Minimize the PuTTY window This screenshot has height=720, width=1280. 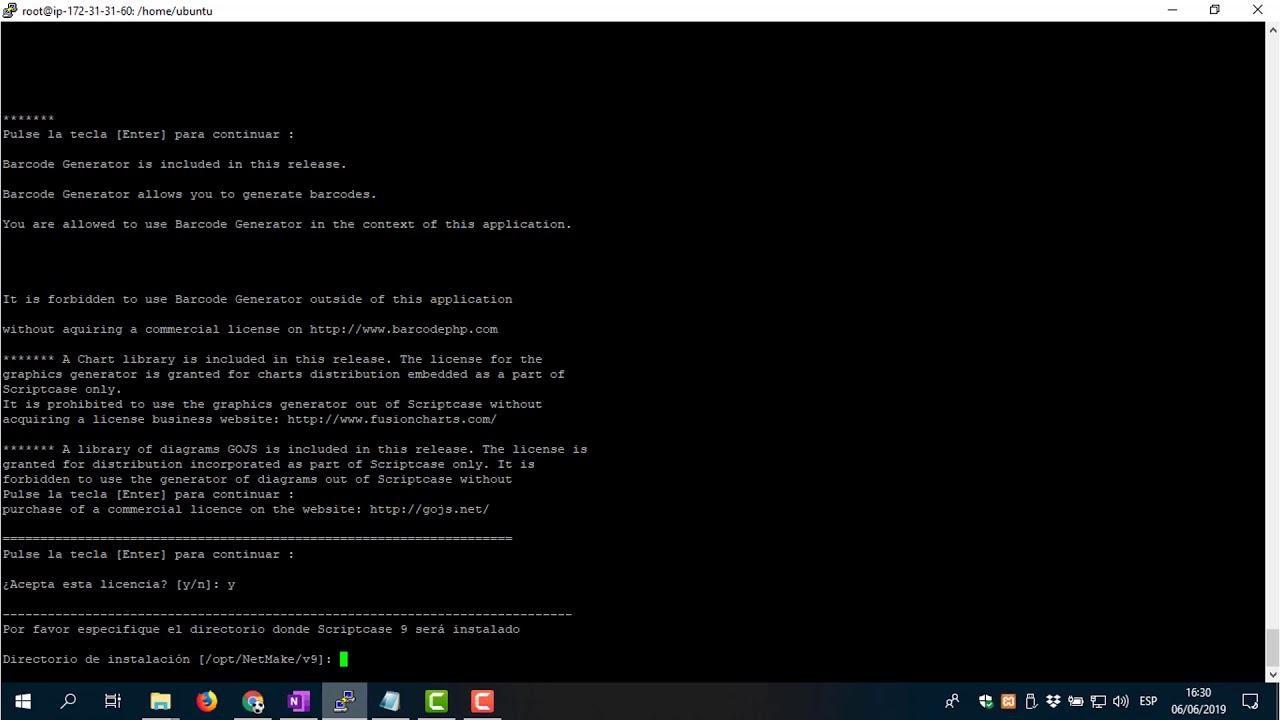pyautogui.click(x=1172, y=10)
